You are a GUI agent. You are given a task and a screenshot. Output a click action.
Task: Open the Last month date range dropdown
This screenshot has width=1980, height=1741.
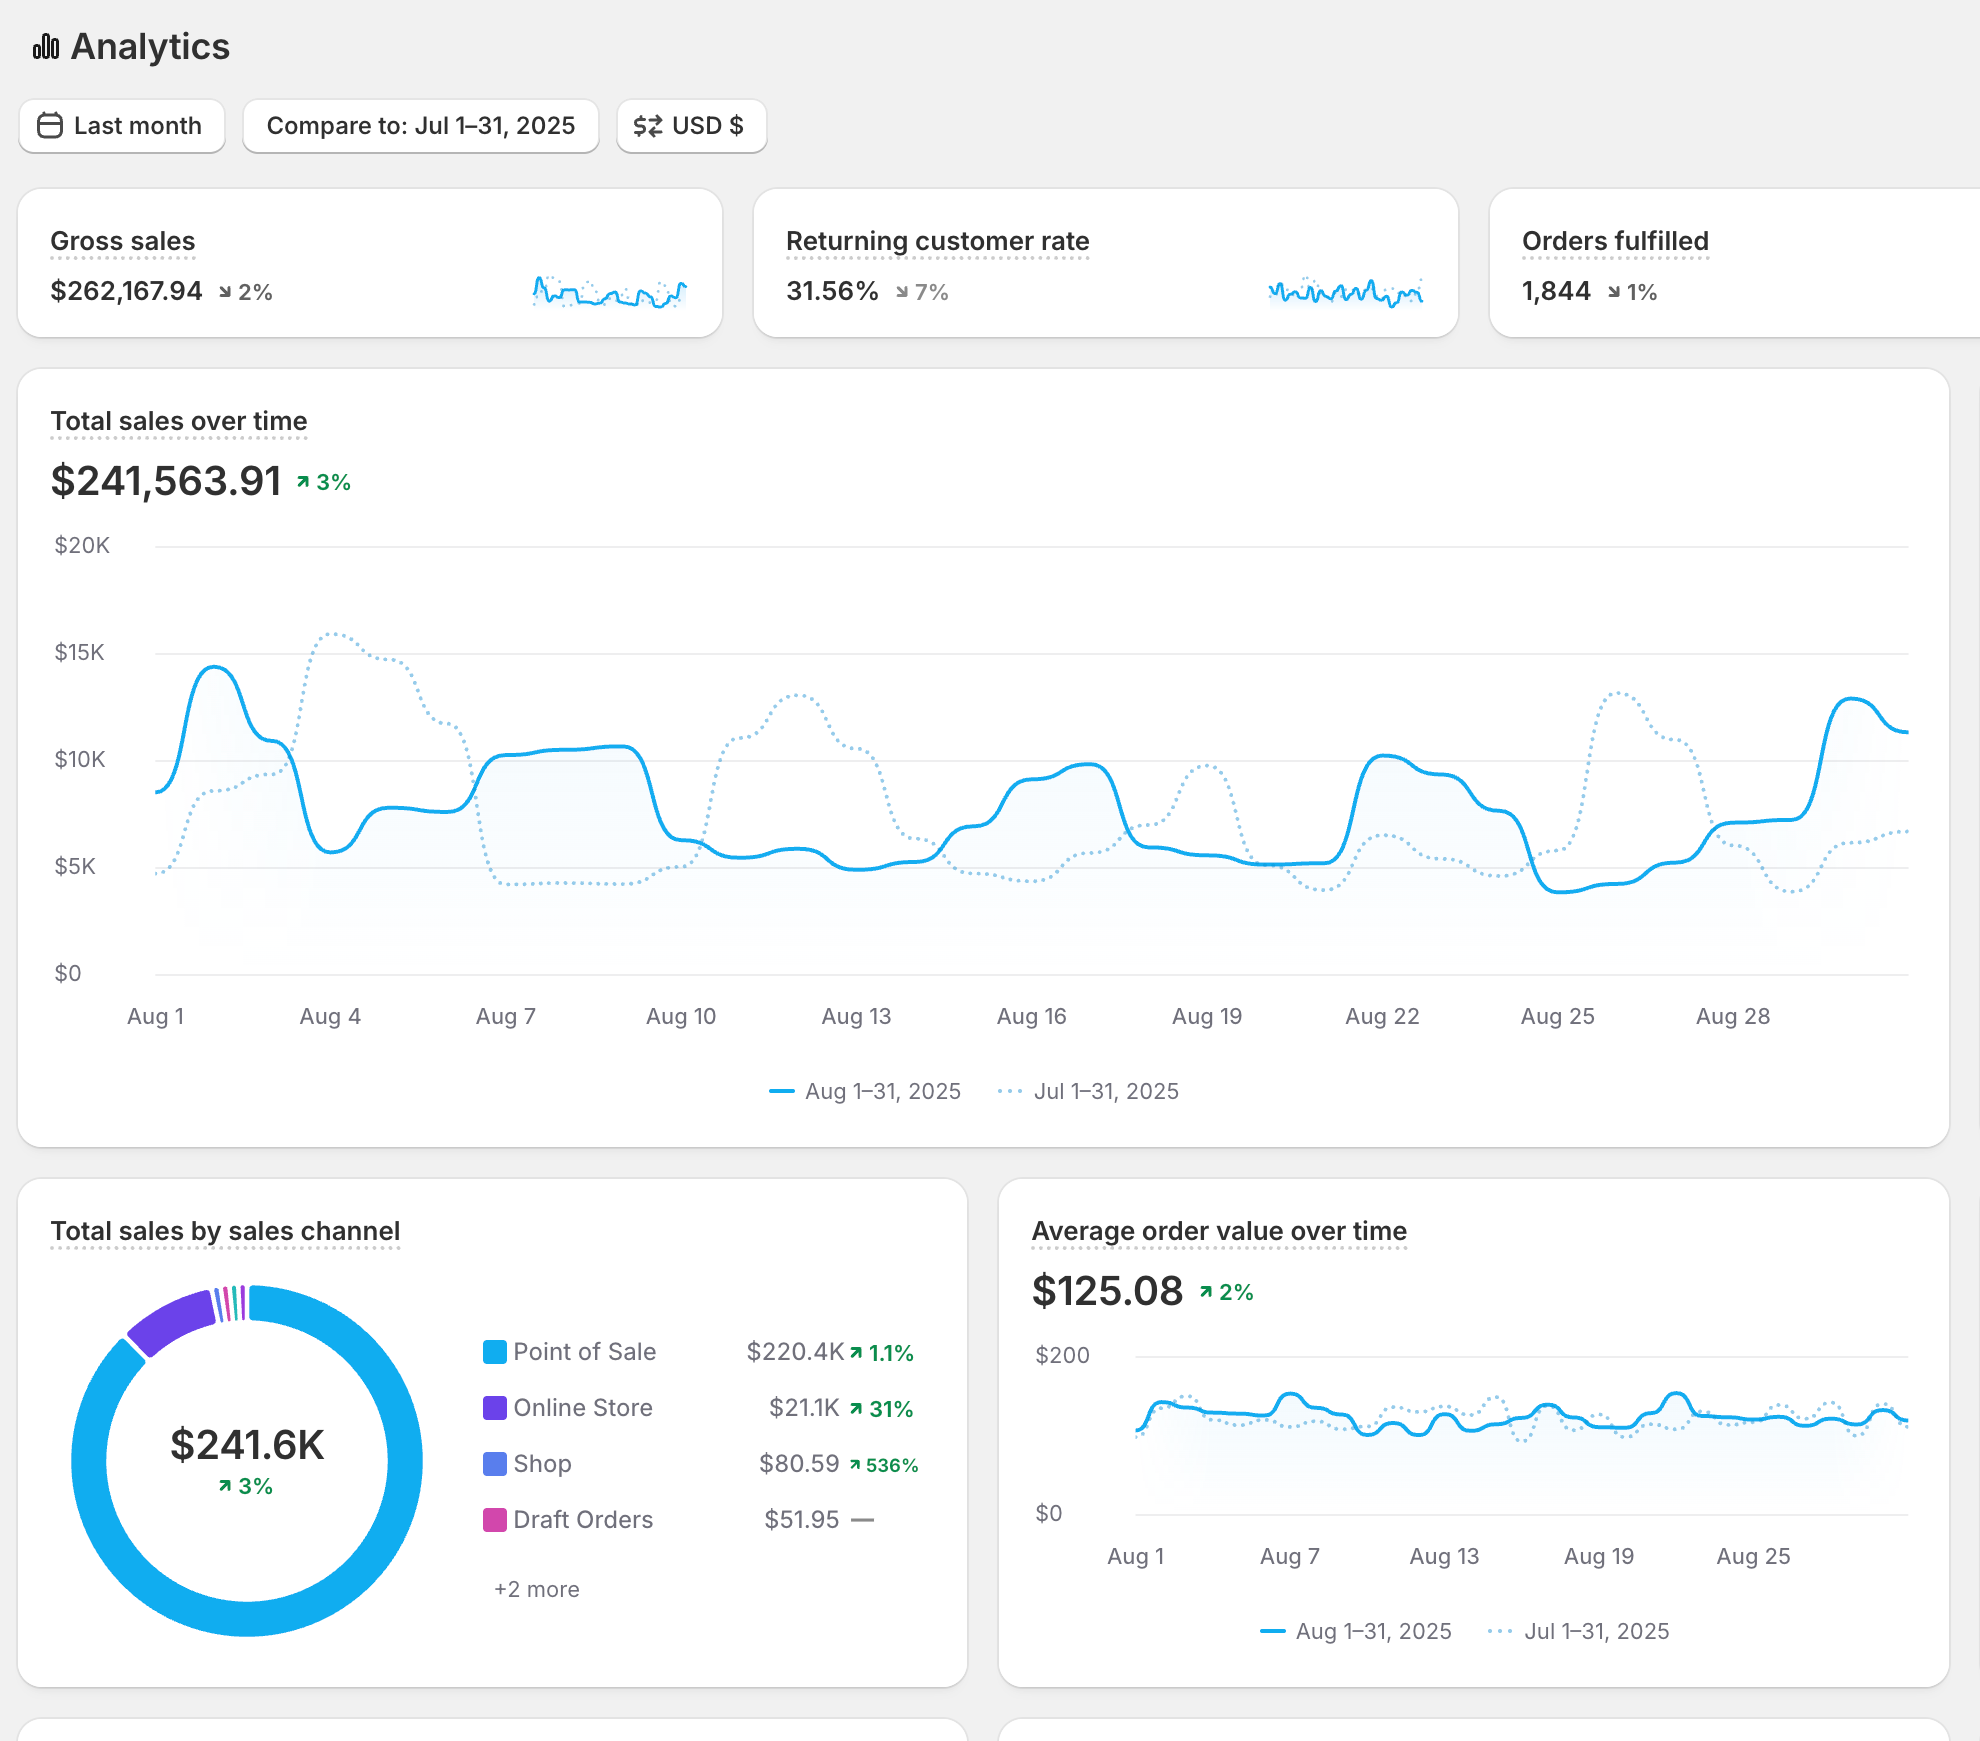pos(122,126)
